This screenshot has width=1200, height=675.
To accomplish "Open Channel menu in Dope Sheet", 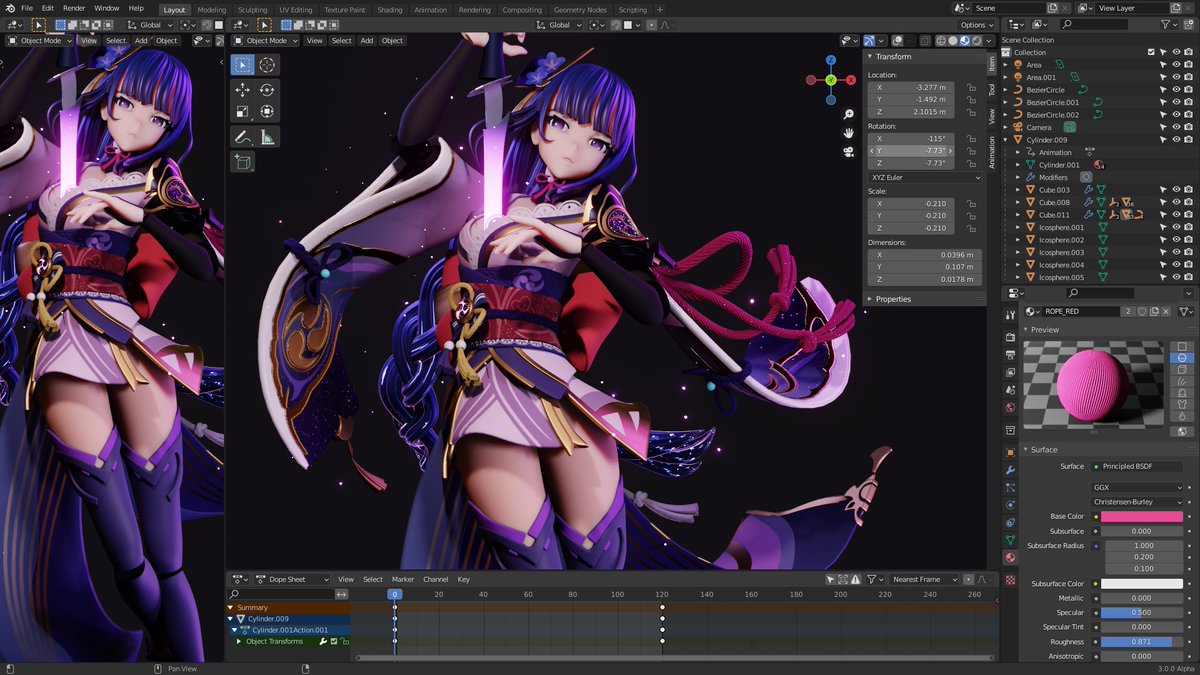I will tap(435, 579).
